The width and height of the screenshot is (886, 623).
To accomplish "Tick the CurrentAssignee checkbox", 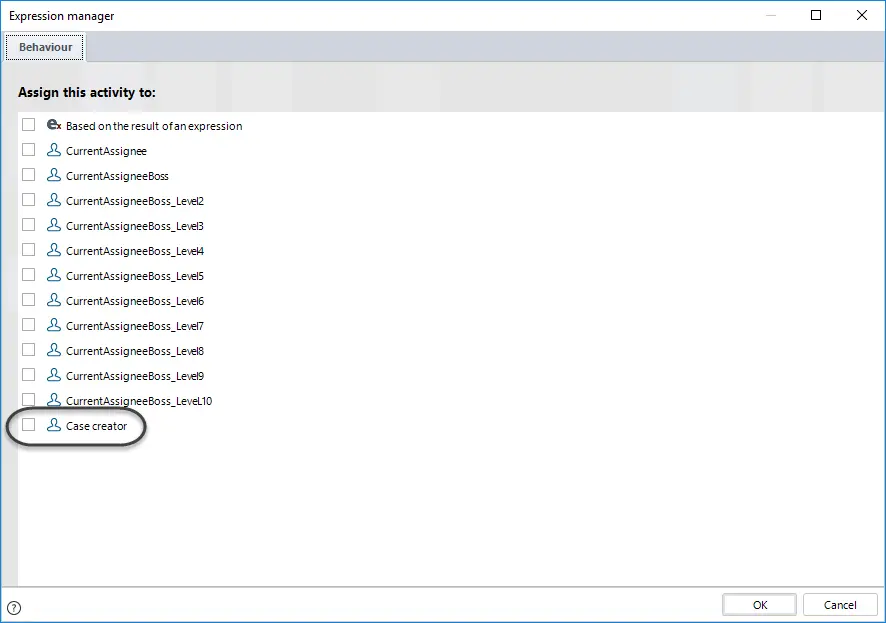I will [x=28, y=150].
